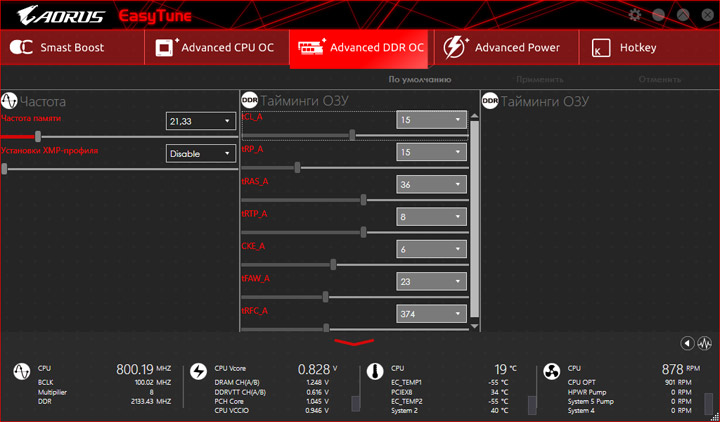Click the Частота waveform icon

(9, 101)
